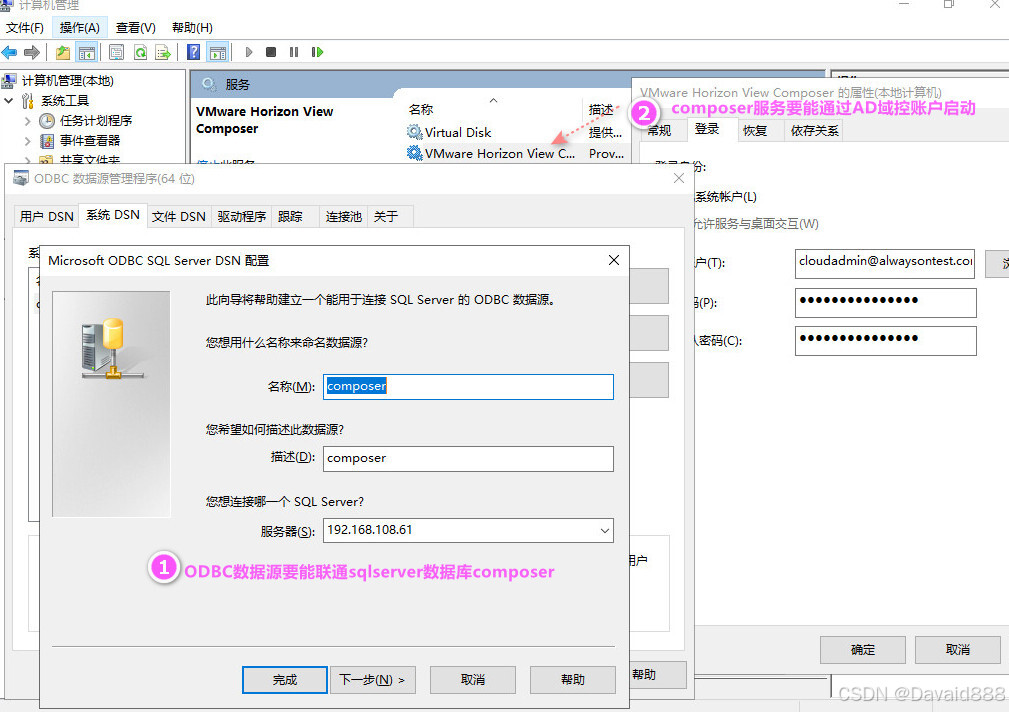Open the Properties toolbar icon
Image resolution: width=1009 pixels, height=712 pixels.
[x=116, y=52]
